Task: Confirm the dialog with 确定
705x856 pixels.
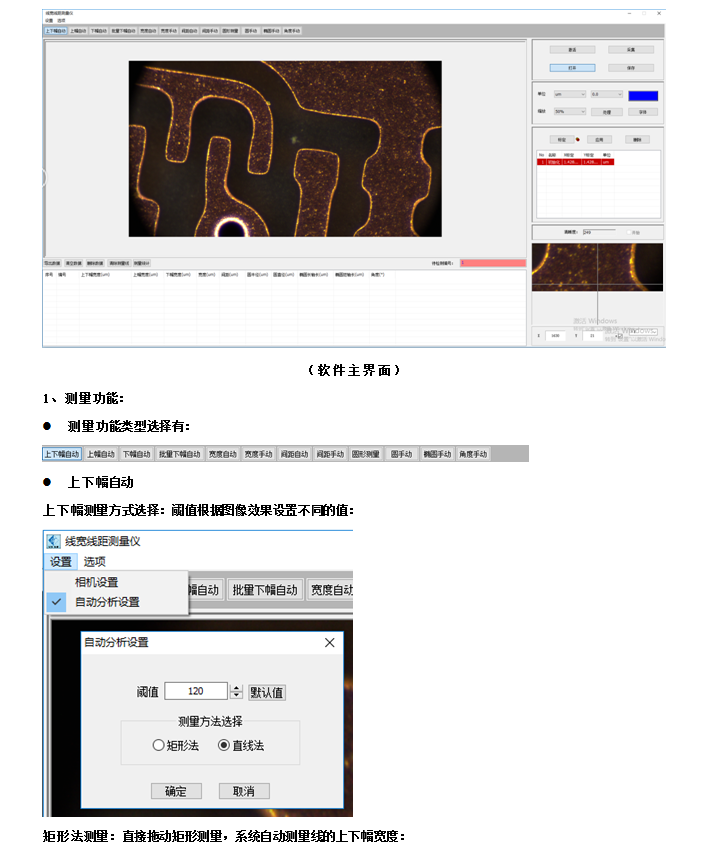Action: 175,791
